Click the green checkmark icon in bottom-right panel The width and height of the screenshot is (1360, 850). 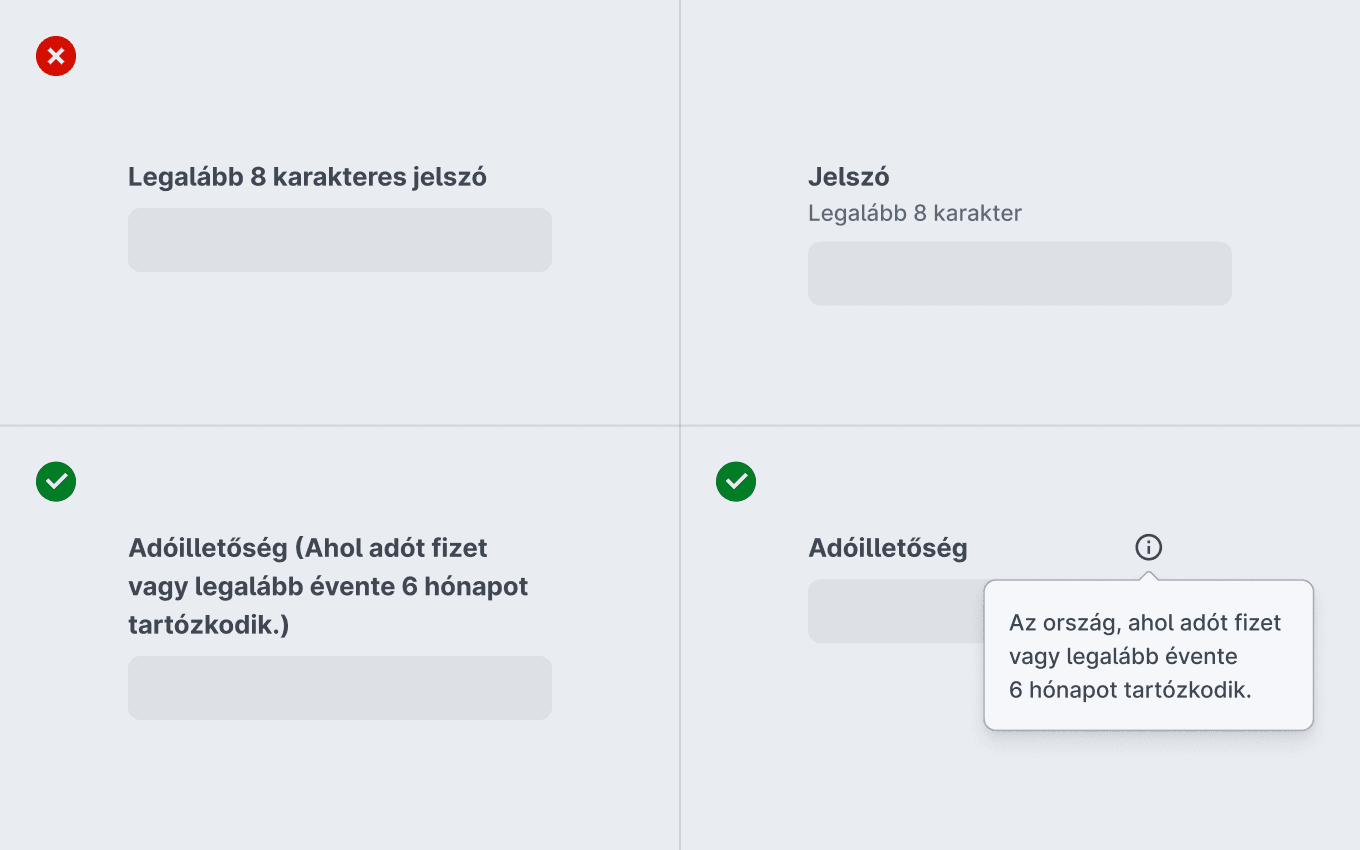point(736,481)
